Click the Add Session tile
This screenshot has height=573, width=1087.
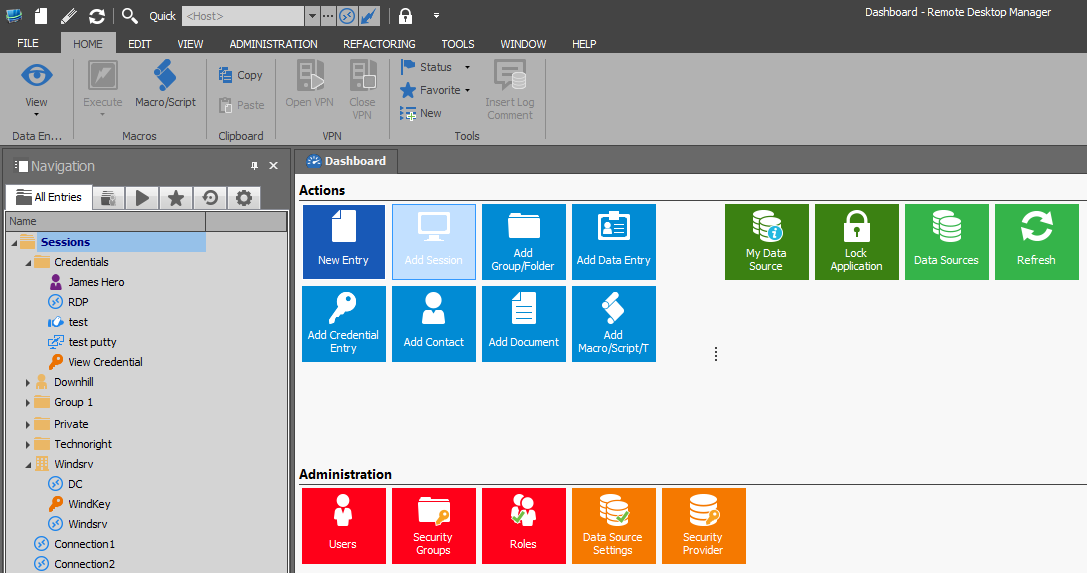pyautogui.click(x=433, y=242)
